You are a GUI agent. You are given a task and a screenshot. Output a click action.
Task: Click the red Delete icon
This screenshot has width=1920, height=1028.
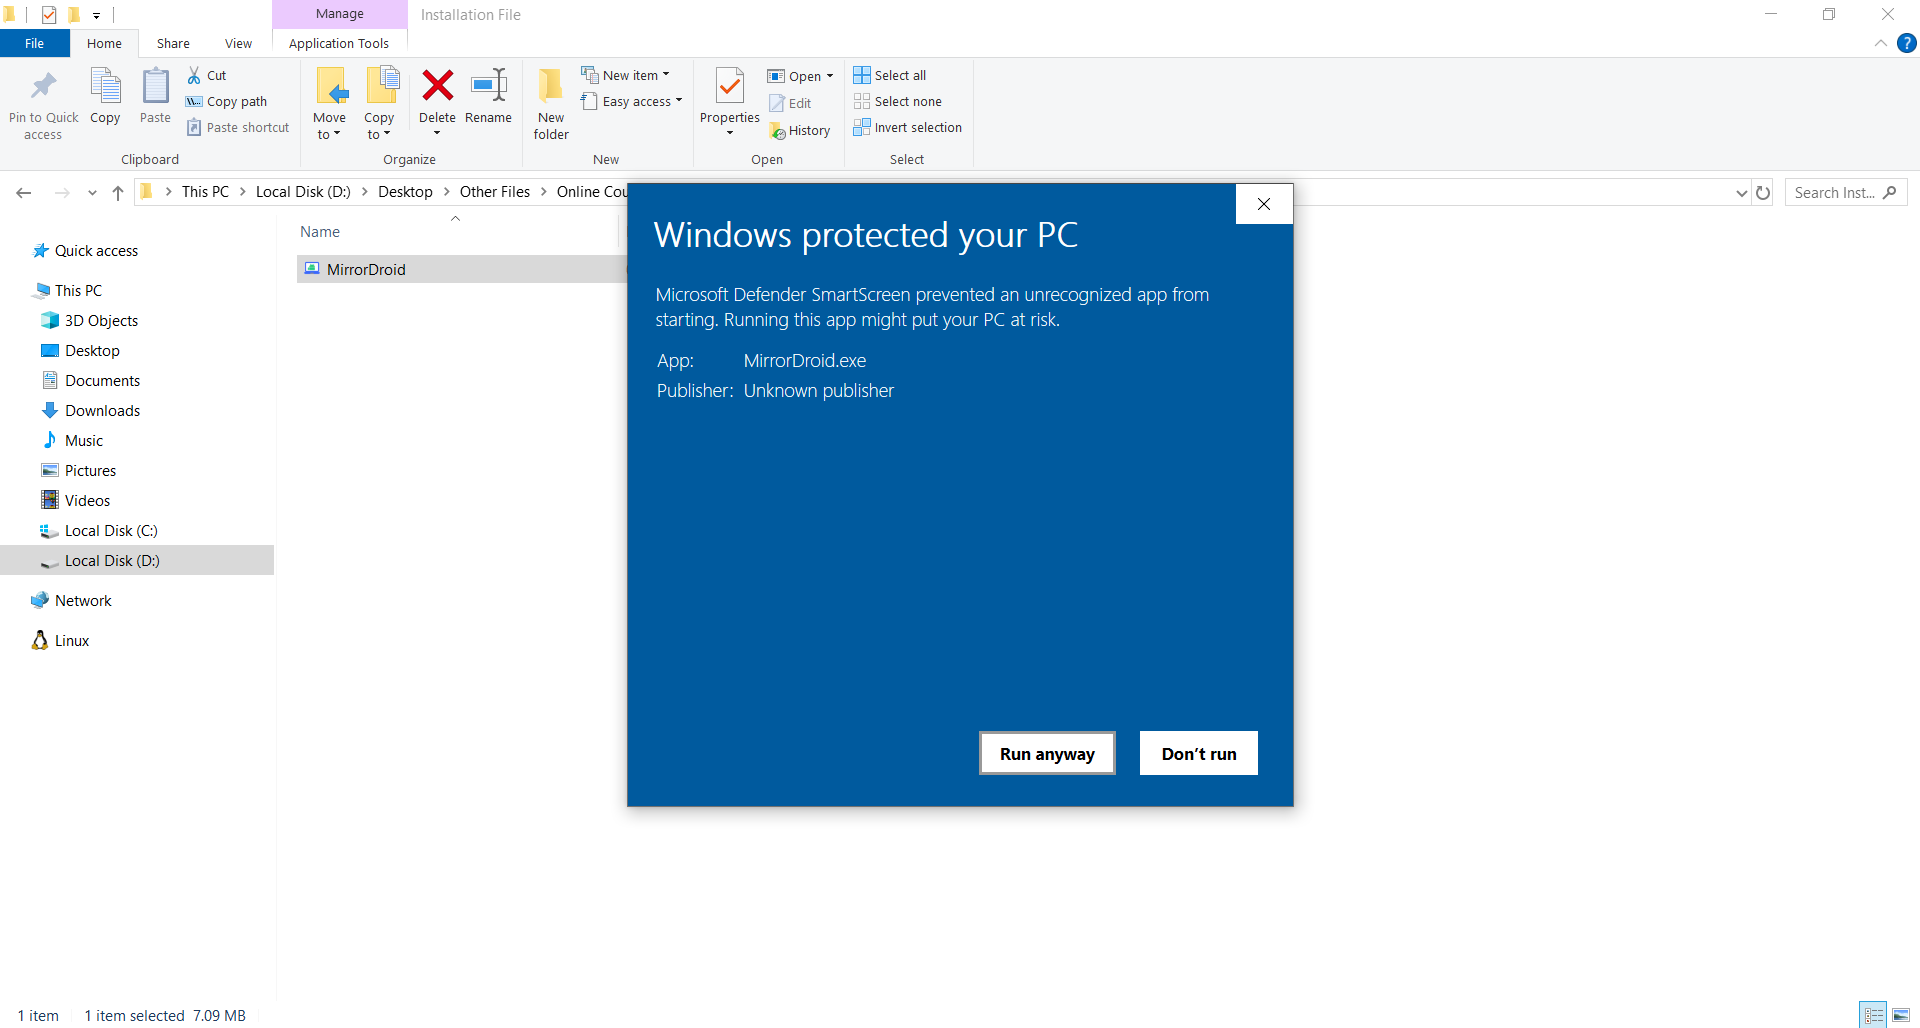pyautogui.click(x=437, y=86)
